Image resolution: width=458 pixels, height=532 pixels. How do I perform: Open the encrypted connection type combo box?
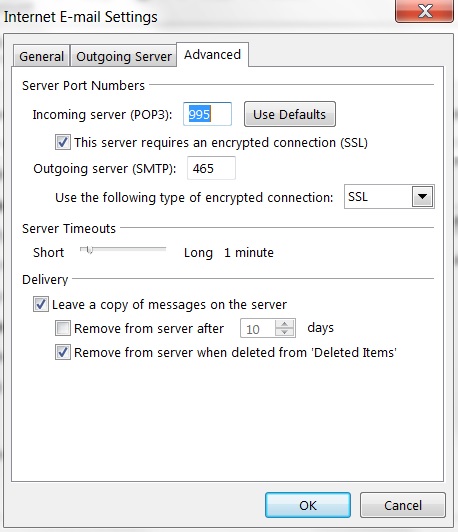(389, 196)
